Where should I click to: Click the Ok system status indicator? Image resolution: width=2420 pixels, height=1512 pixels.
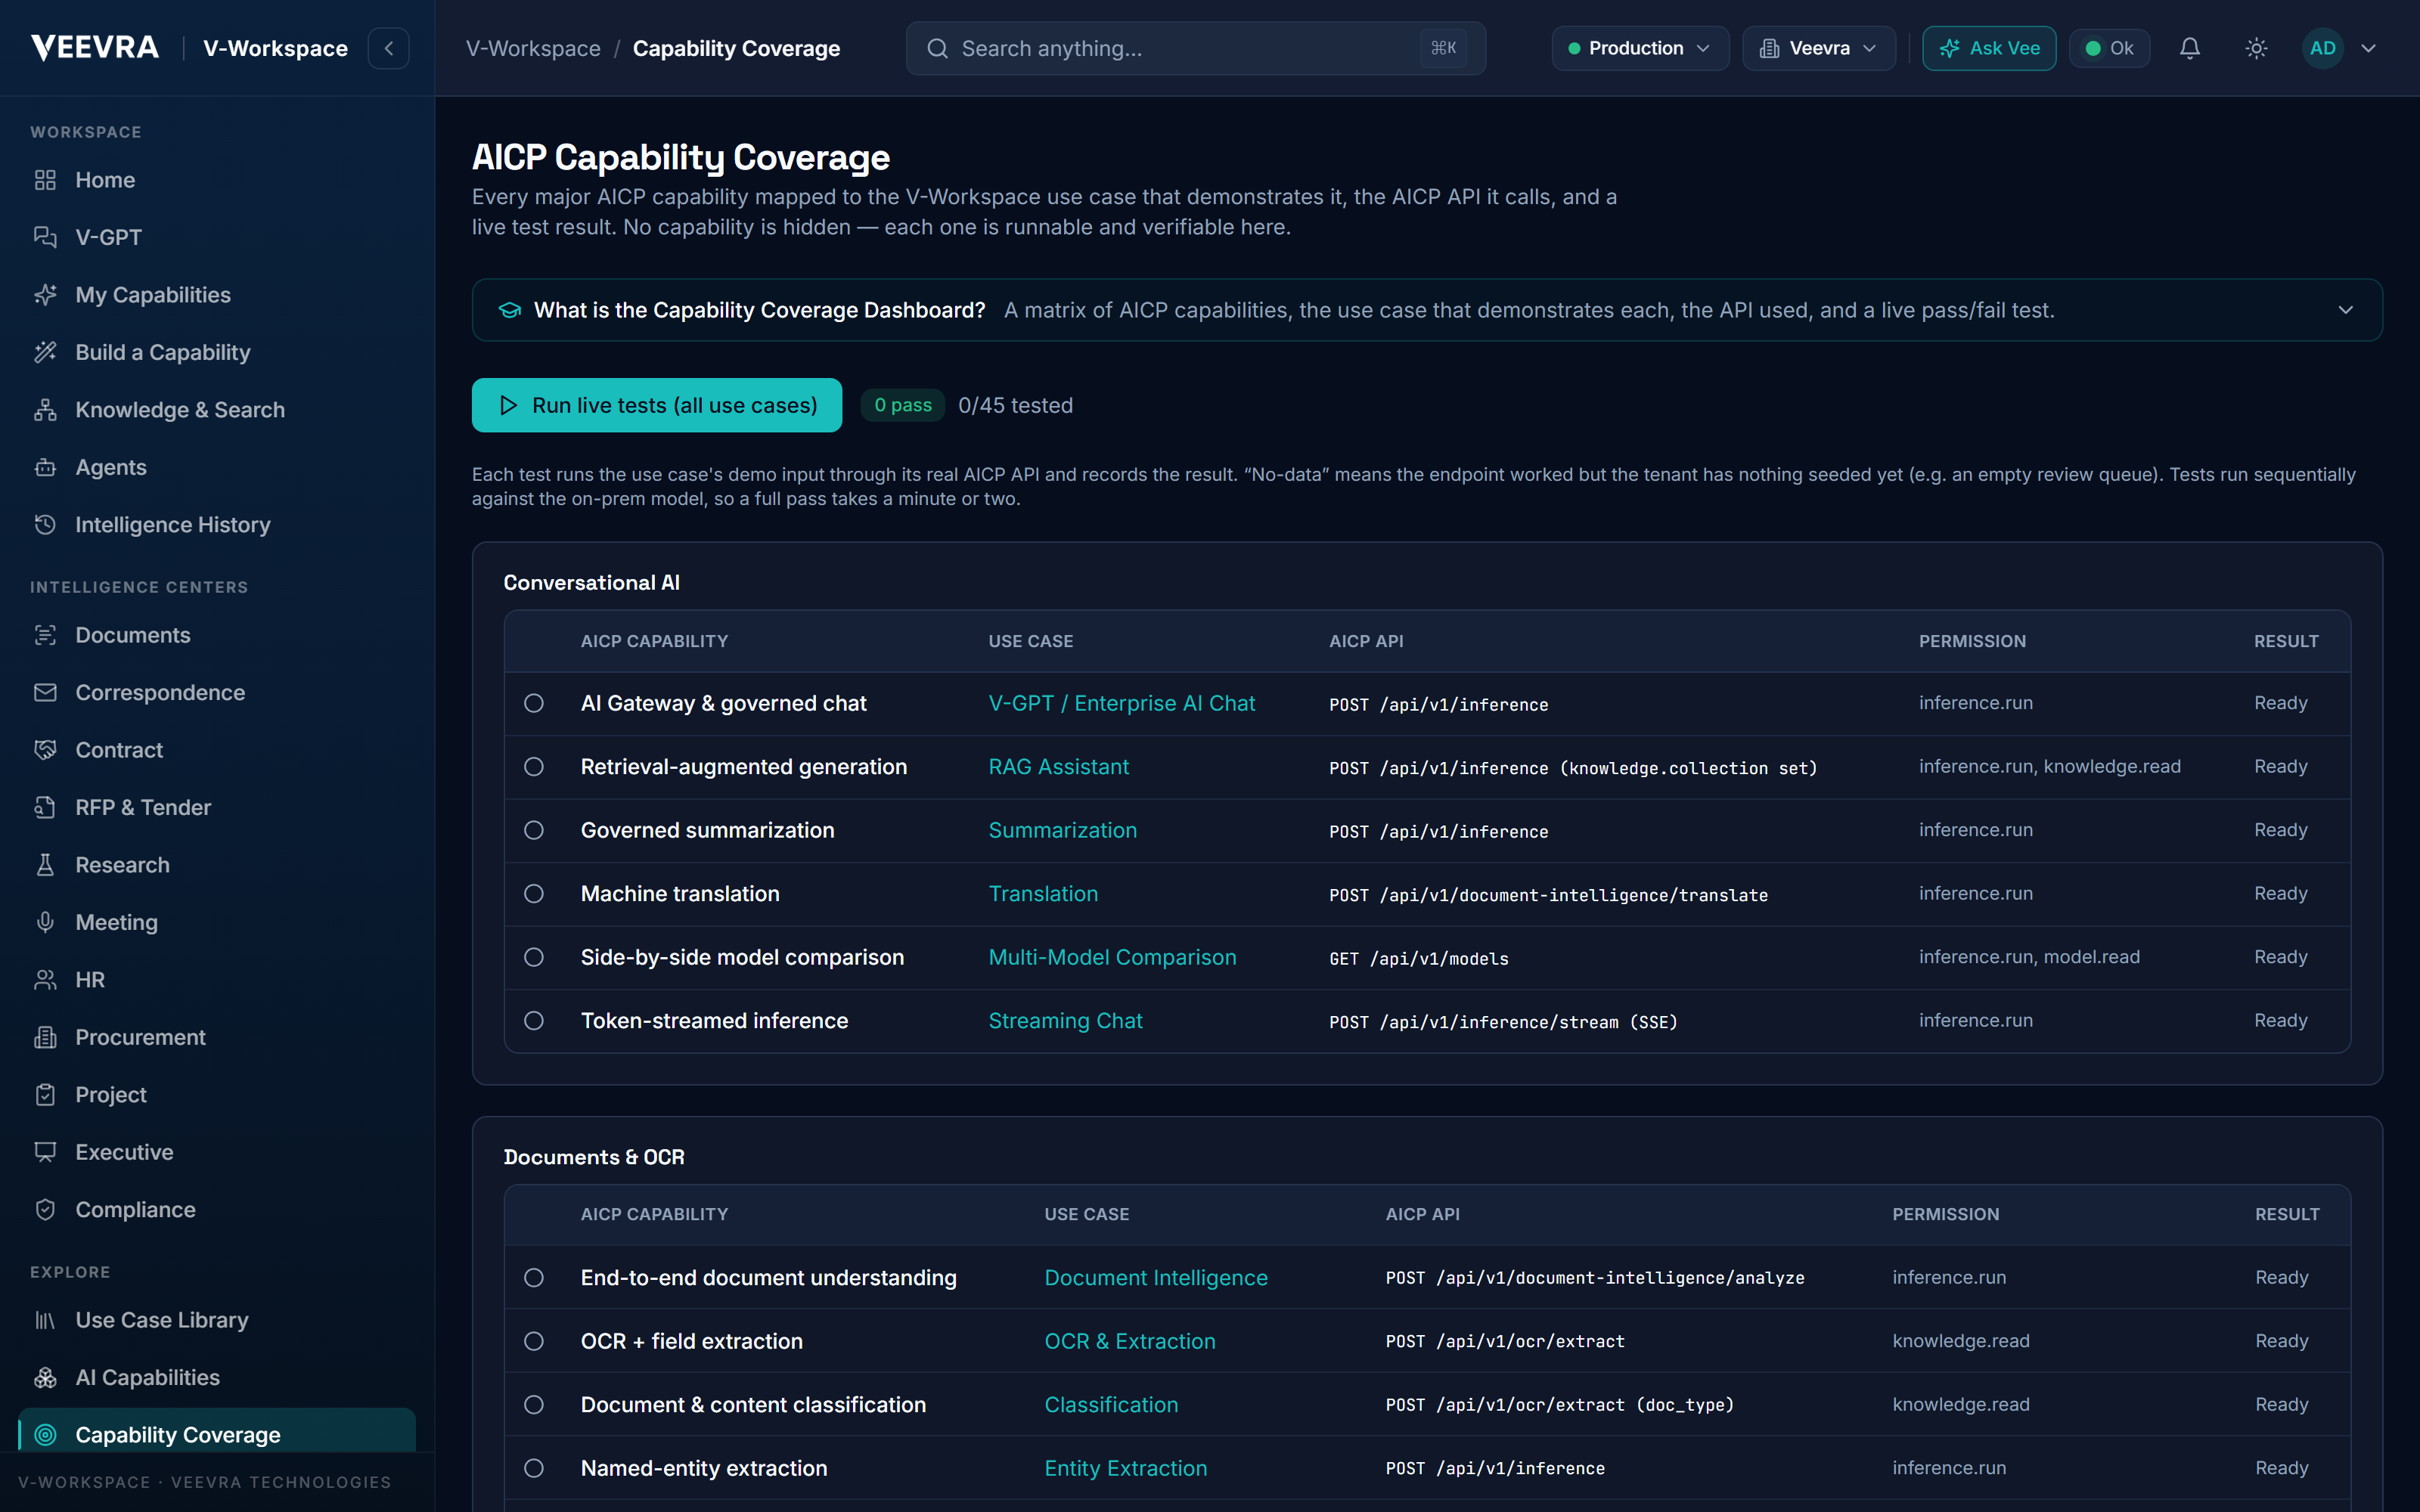2110,48
